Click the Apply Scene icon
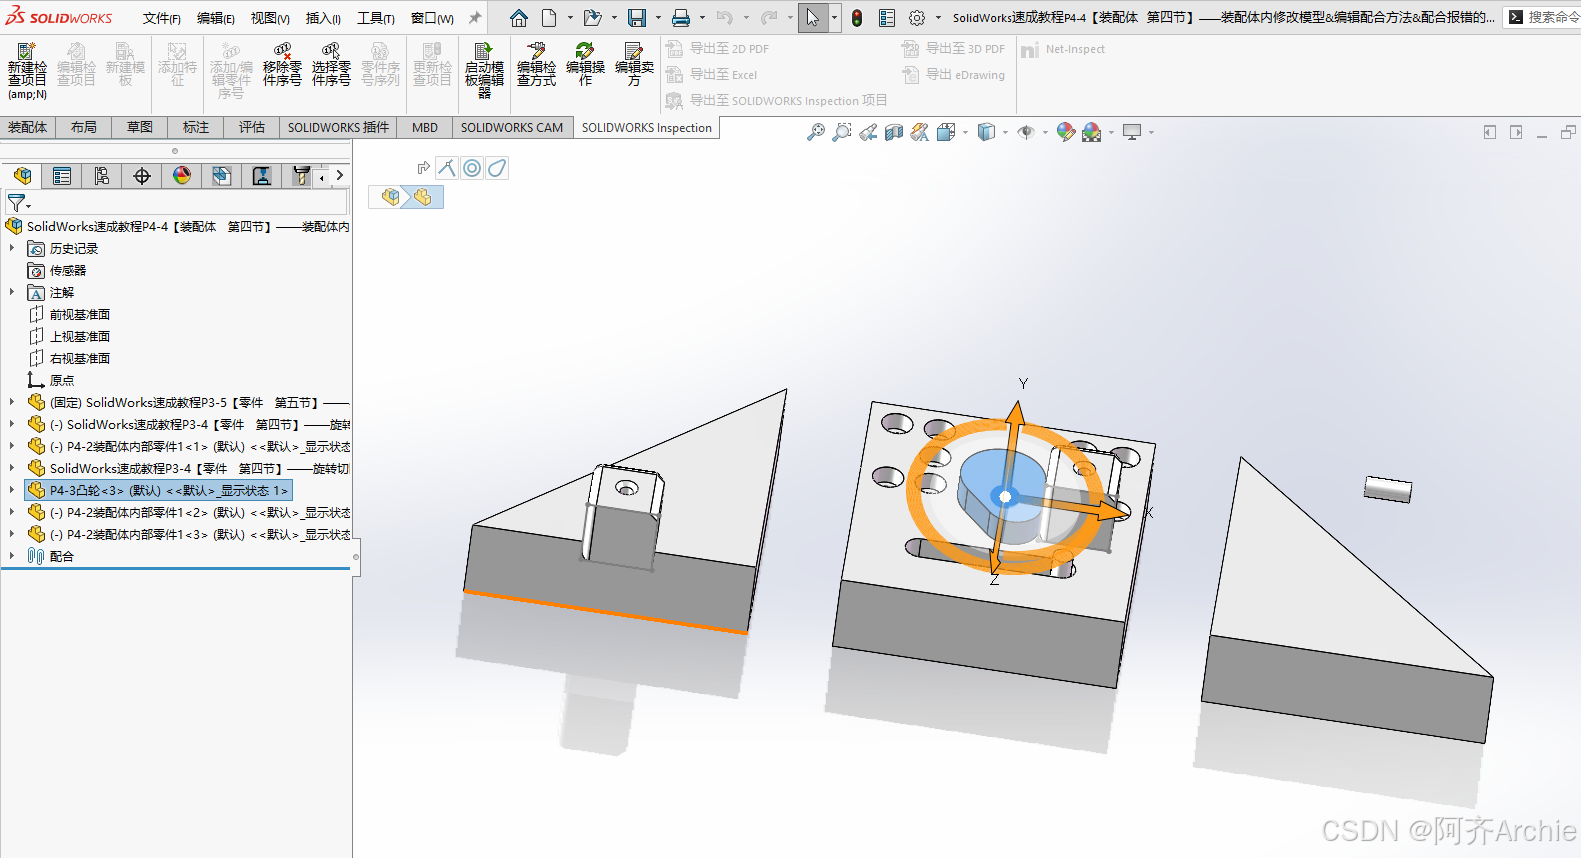Image resolution: width=1581 pixels, height=858 pixels. (1092, 132)
